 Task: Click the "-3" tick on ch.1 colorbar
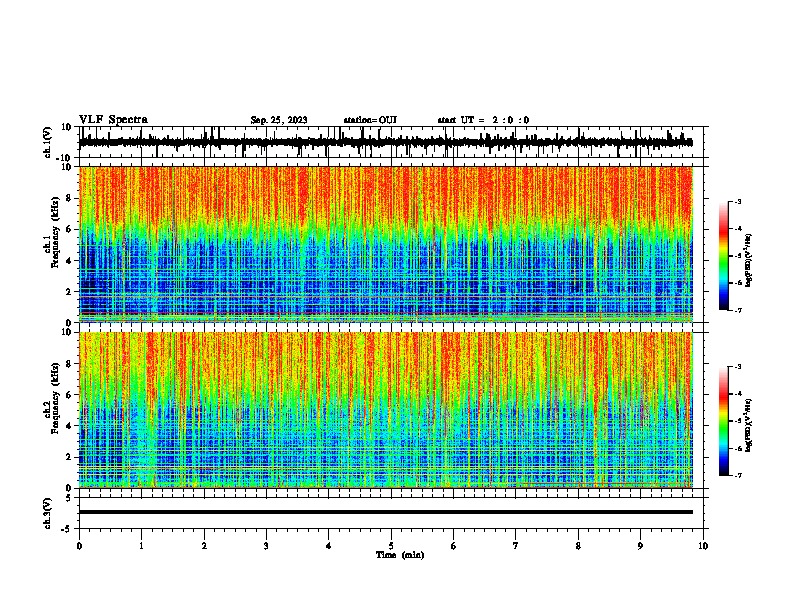(x=737, y=201)
